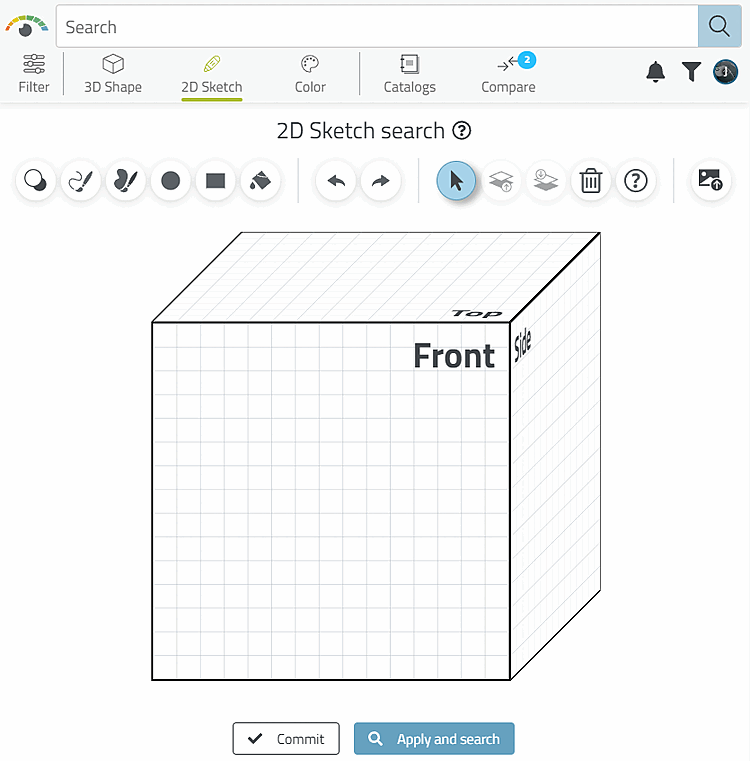750x761 pixels.
Task: Open the Filter panel
Action: pyautogui.click(x=34, y=74)
